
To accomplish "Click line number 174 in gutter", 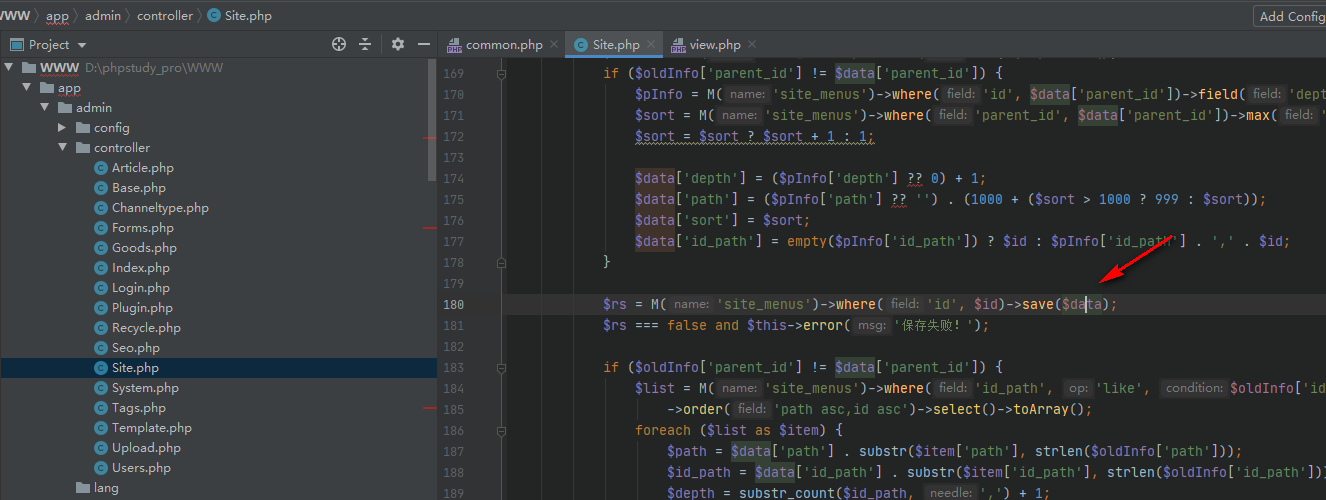I will pos(454,178).
